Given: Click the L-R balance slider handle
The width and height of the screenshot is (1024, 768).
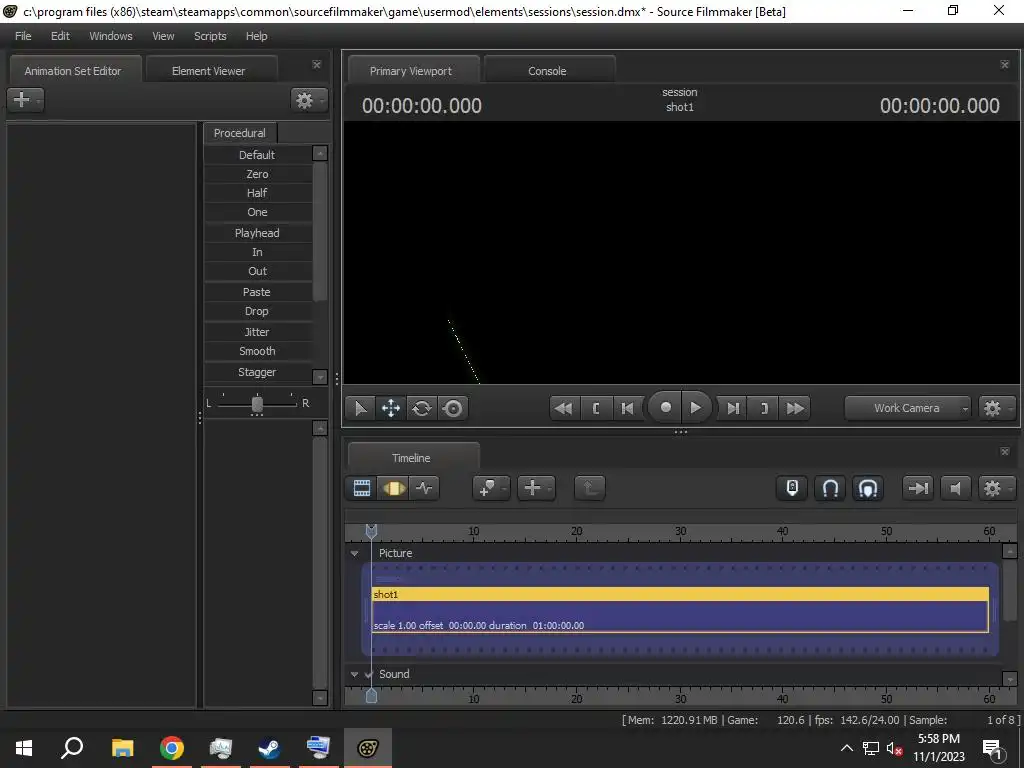Looking at the screenshot, I should [x=257, y=404].
